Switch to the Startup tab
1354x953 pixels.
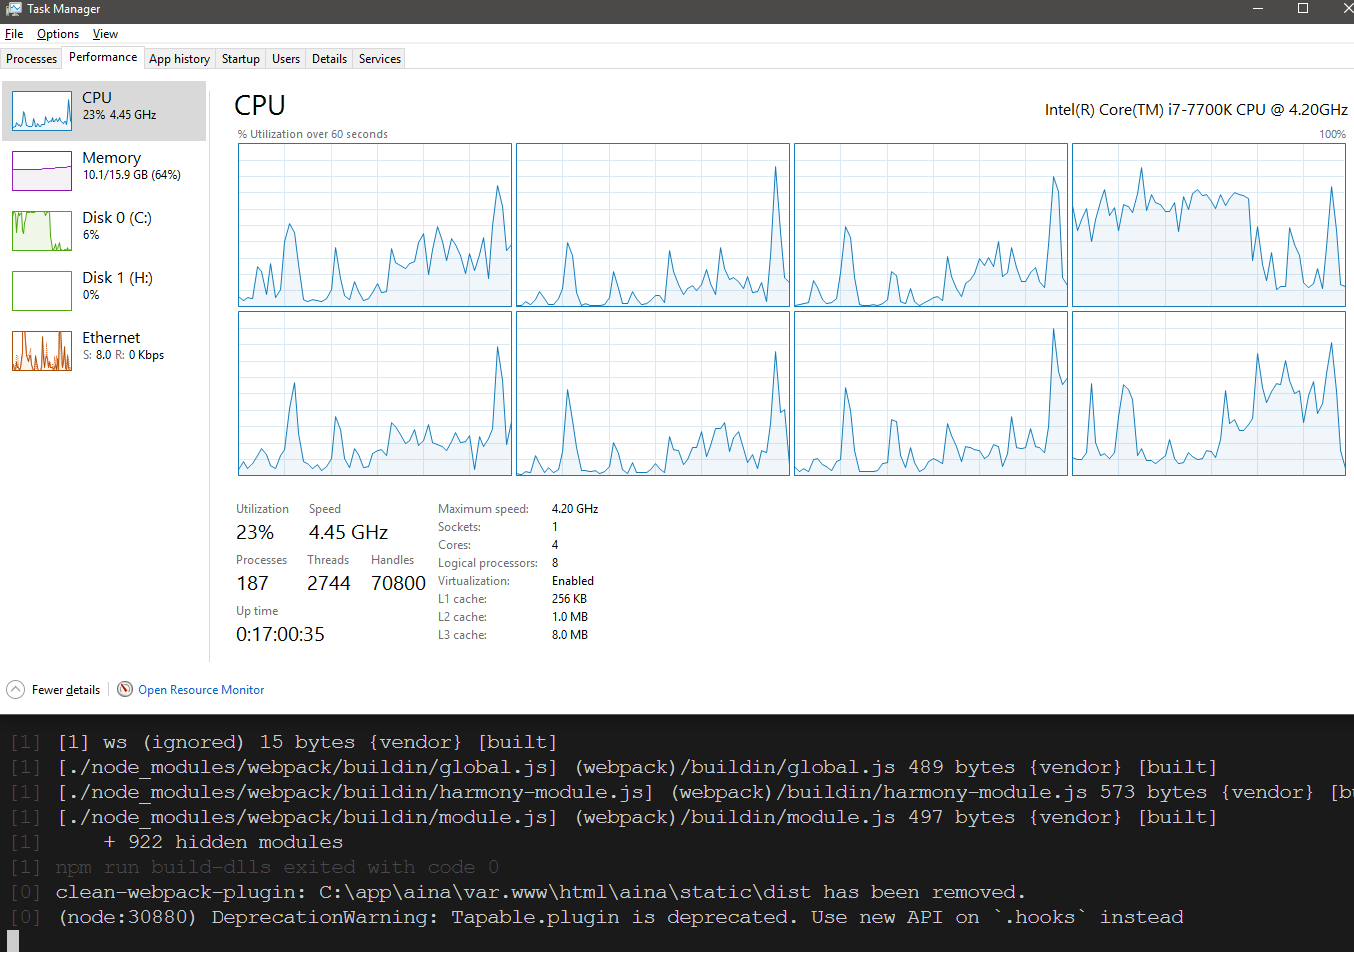pyautogui.click(x=240, y=59)
